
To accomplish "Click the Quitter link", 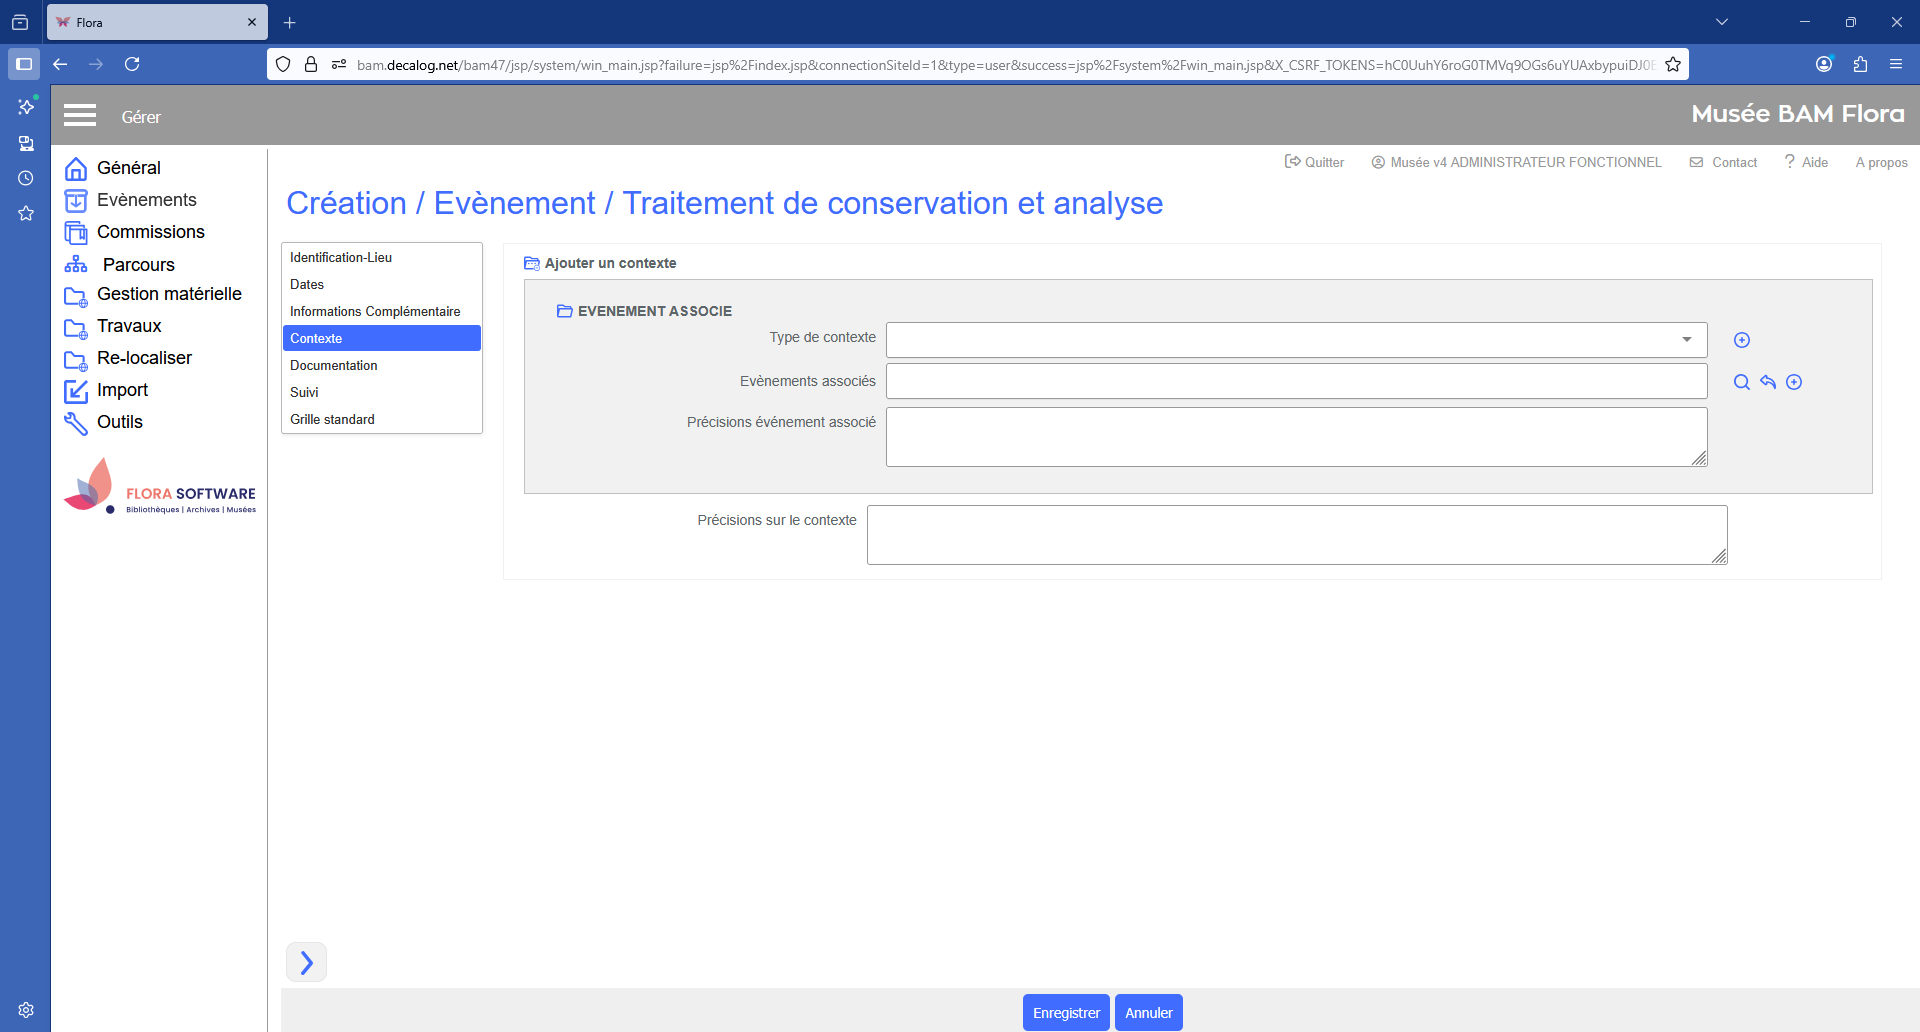I will coord(1314,162).
